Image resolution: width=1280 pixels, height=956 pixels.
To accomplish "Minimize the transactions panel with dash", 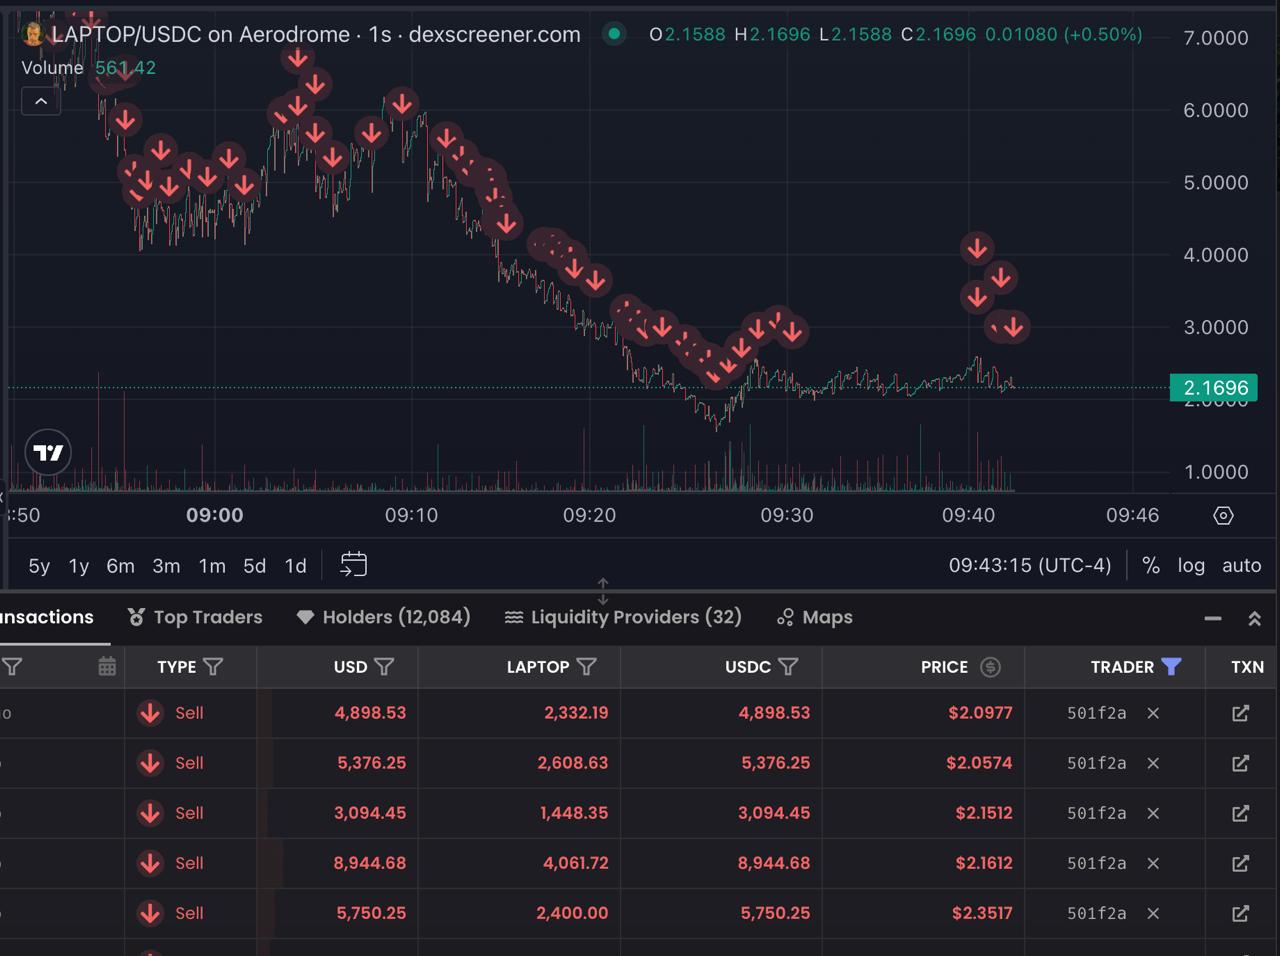I will 1213,619.
